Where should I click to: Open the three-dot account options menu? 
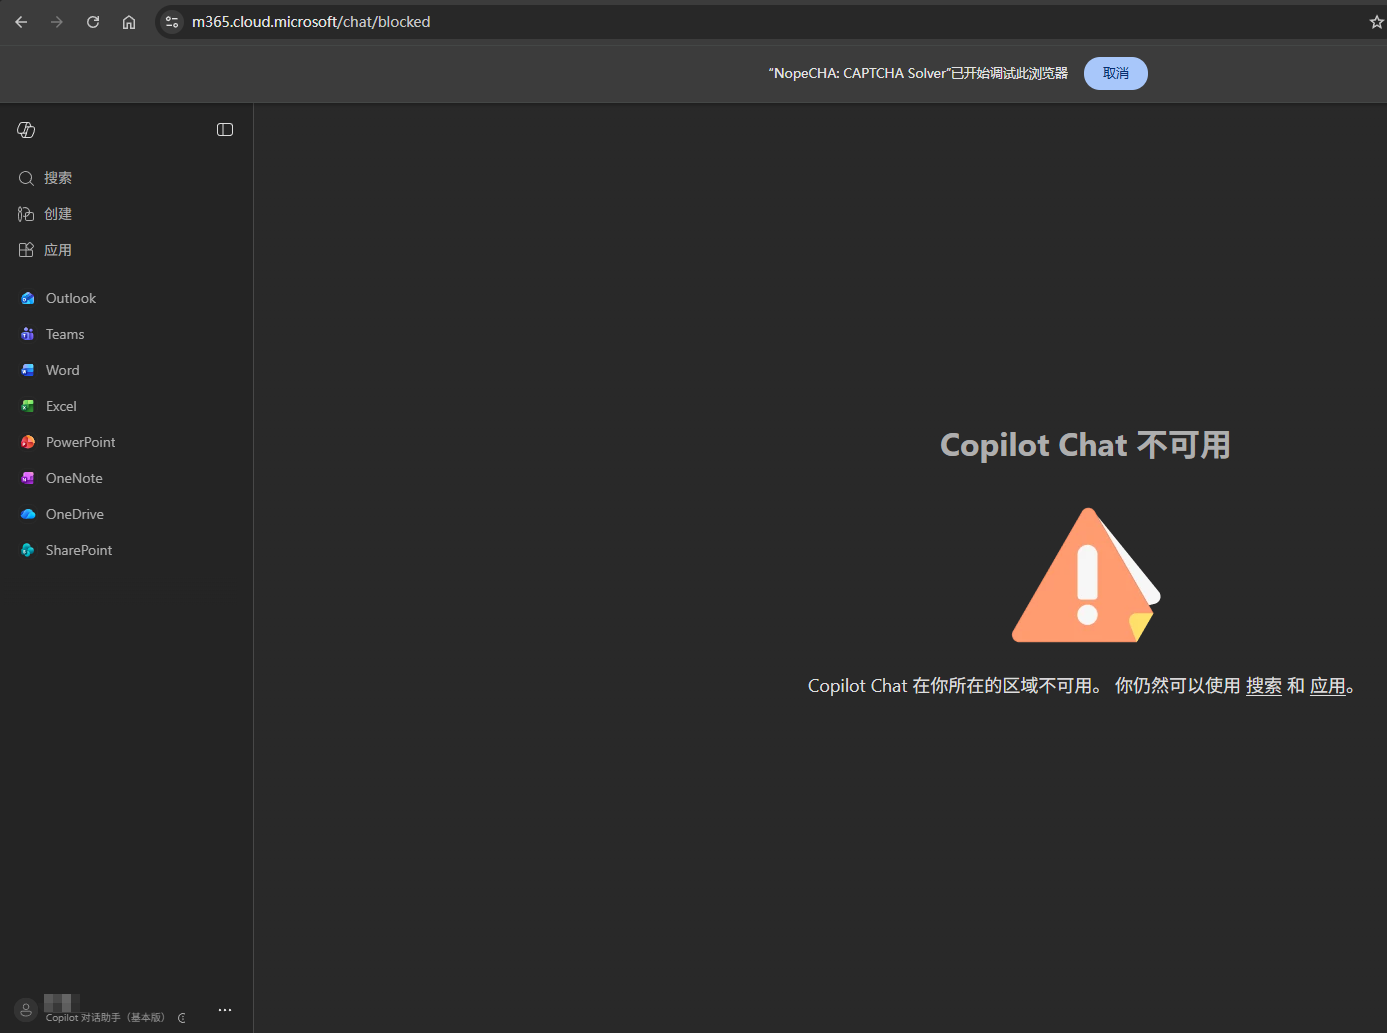[x=225, y=1010]
